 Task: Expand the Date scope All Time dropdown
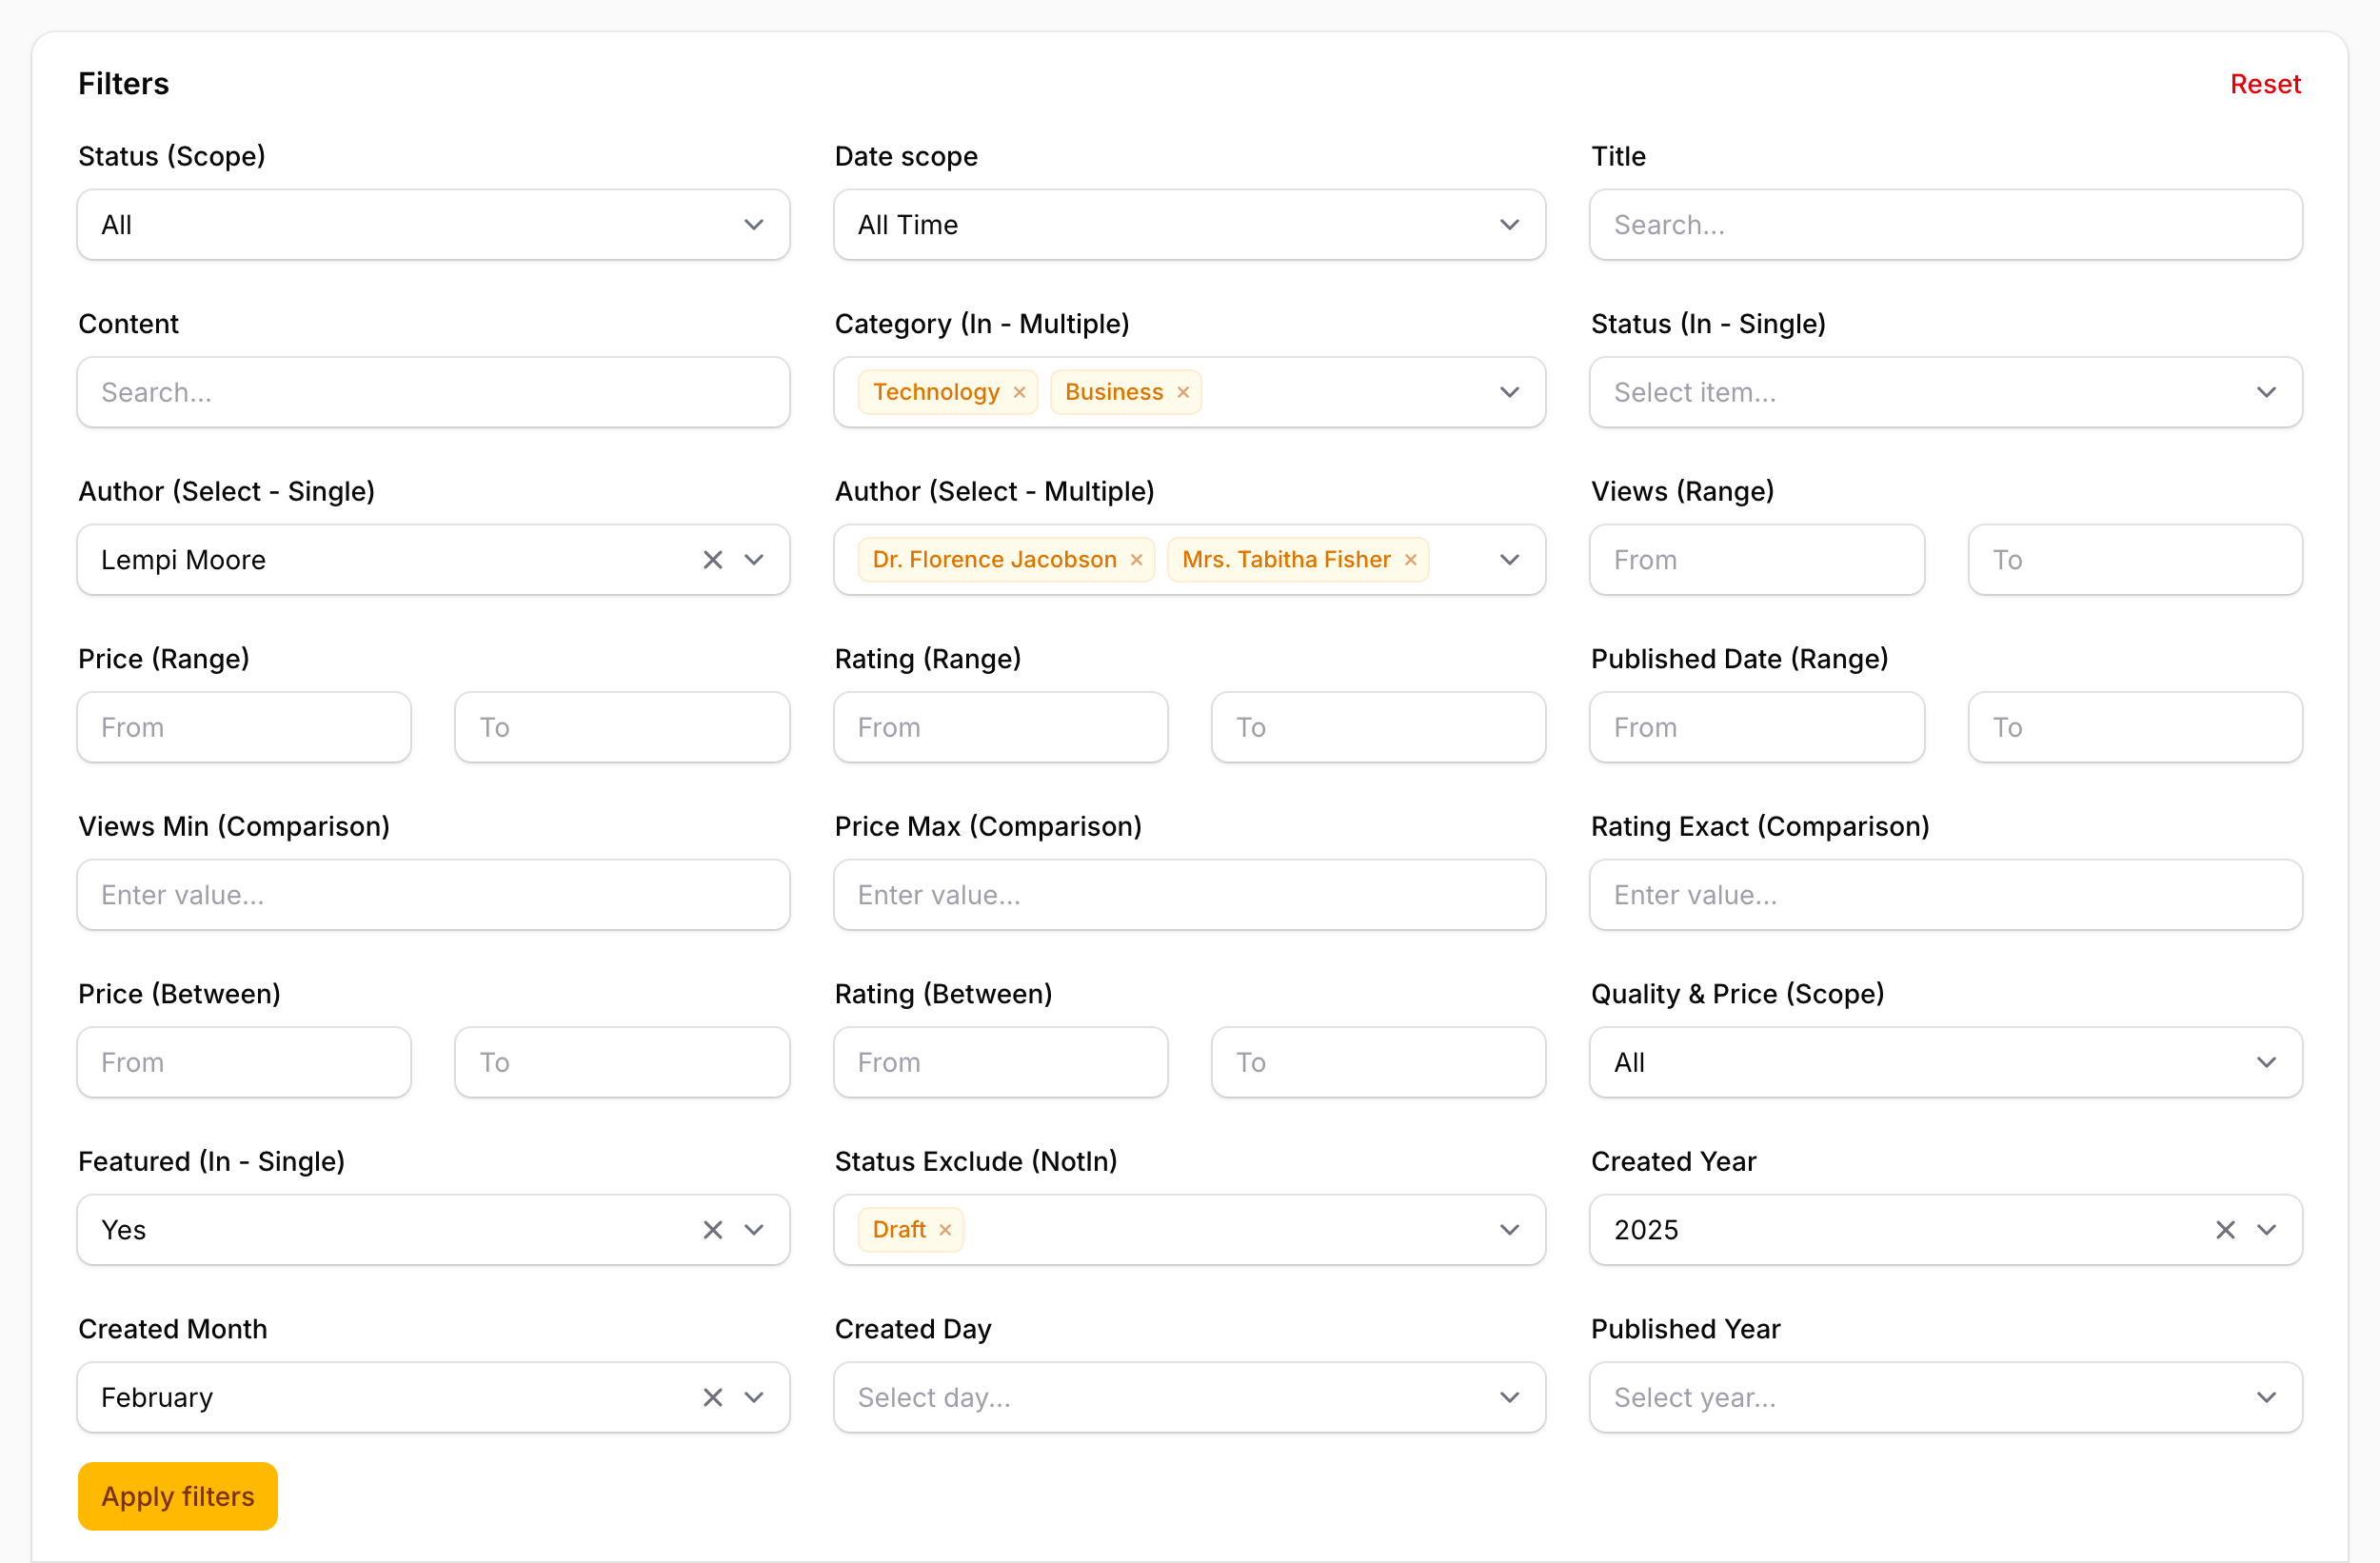[1189, 225]
